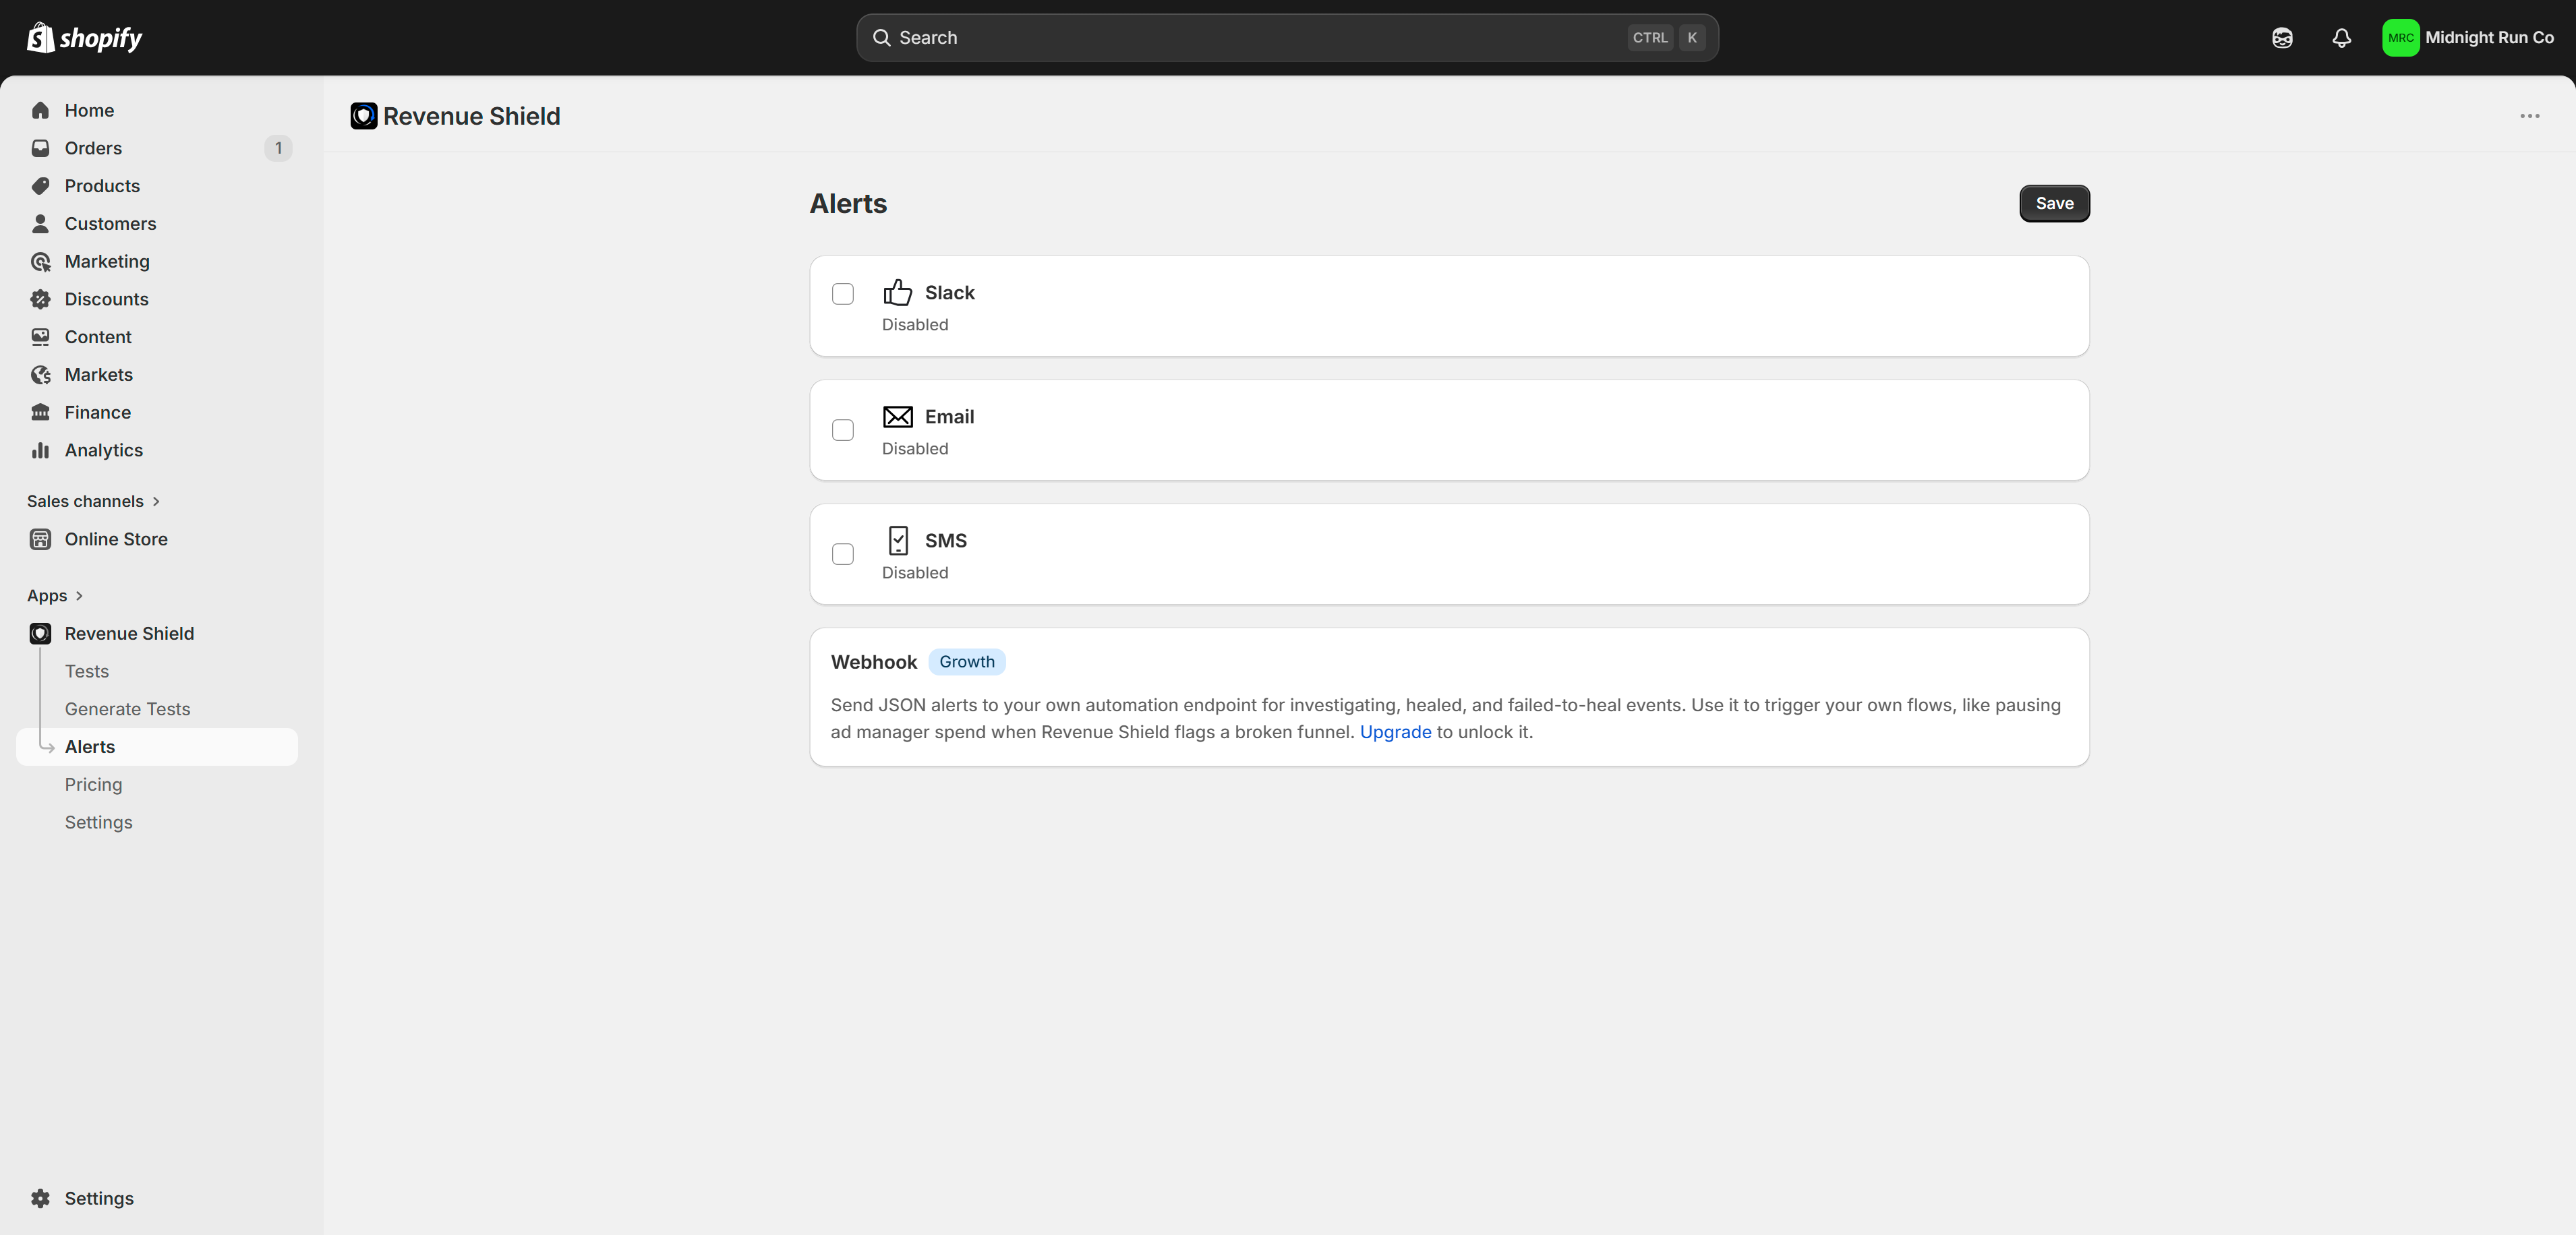Open the Markets section

pos(157,374)
